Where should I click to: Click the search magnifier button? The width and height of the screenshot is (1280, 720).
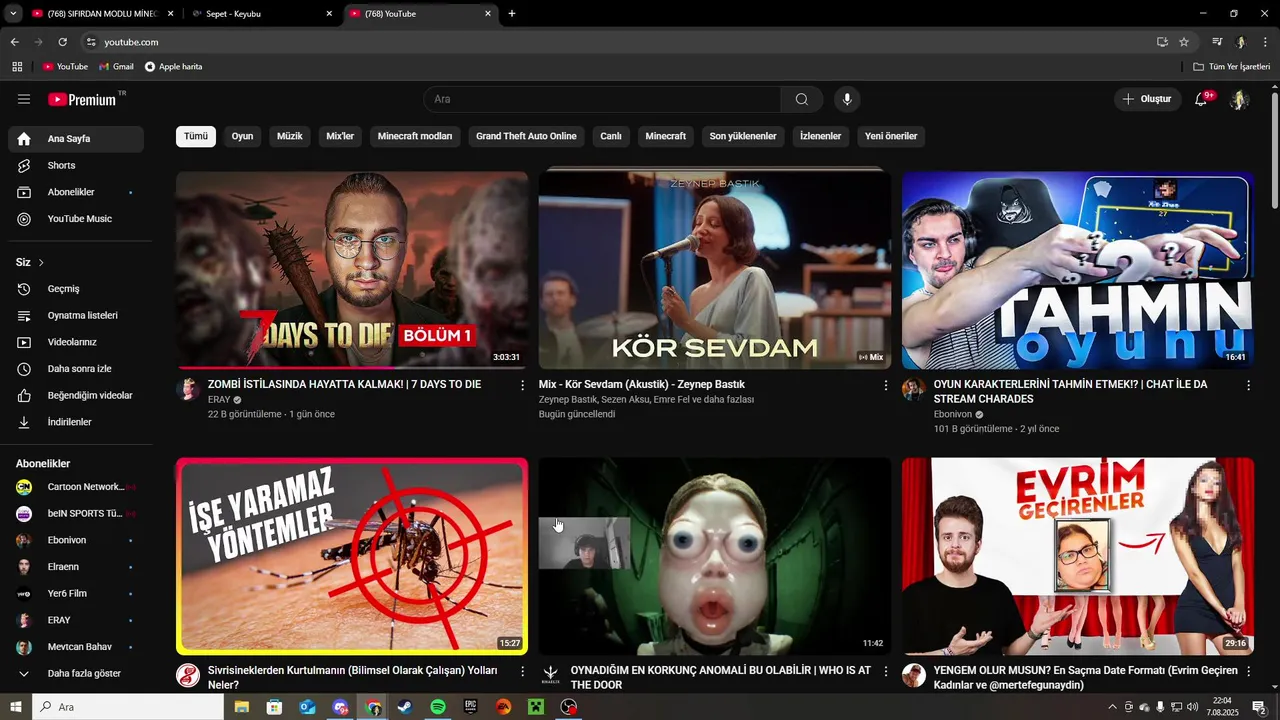coord(802,99)
